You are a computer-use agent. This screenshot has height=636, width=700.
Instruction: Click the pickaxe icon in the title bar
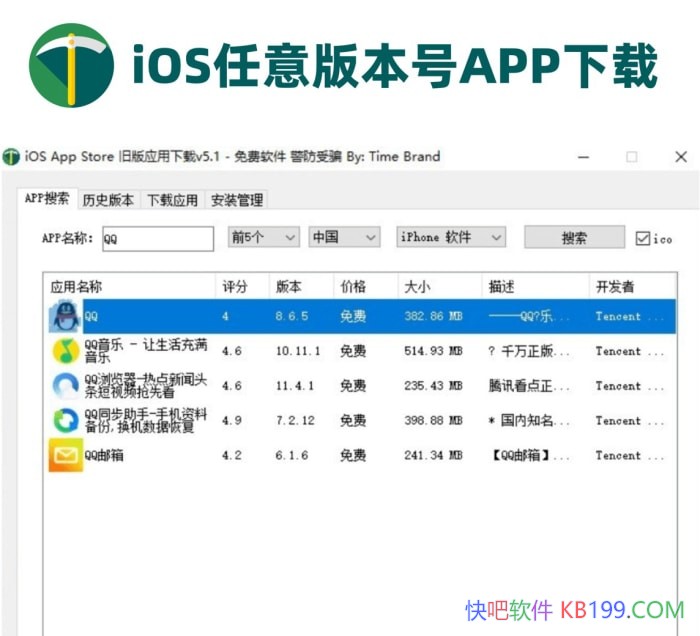tap(12, 157)
